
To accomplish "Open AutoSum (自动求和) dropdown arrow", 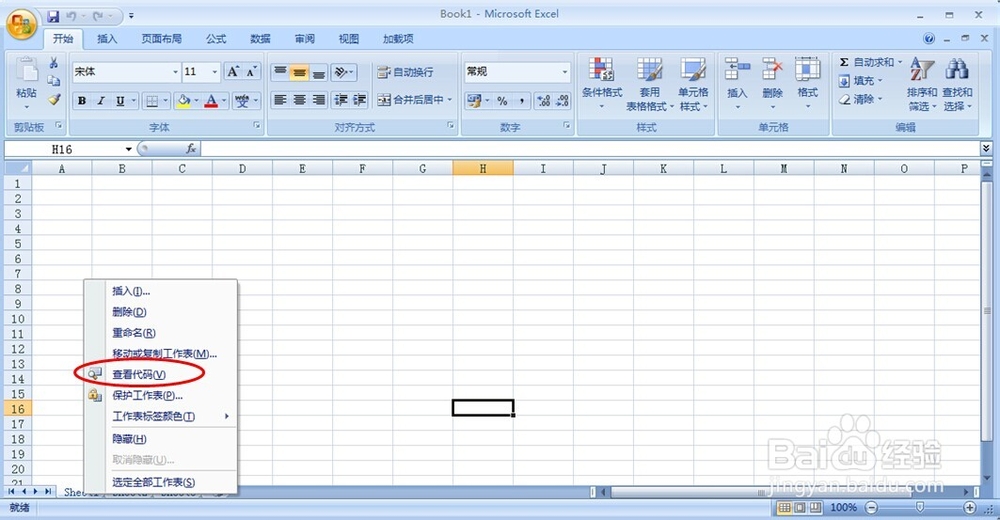I will (x=900, y=63).
